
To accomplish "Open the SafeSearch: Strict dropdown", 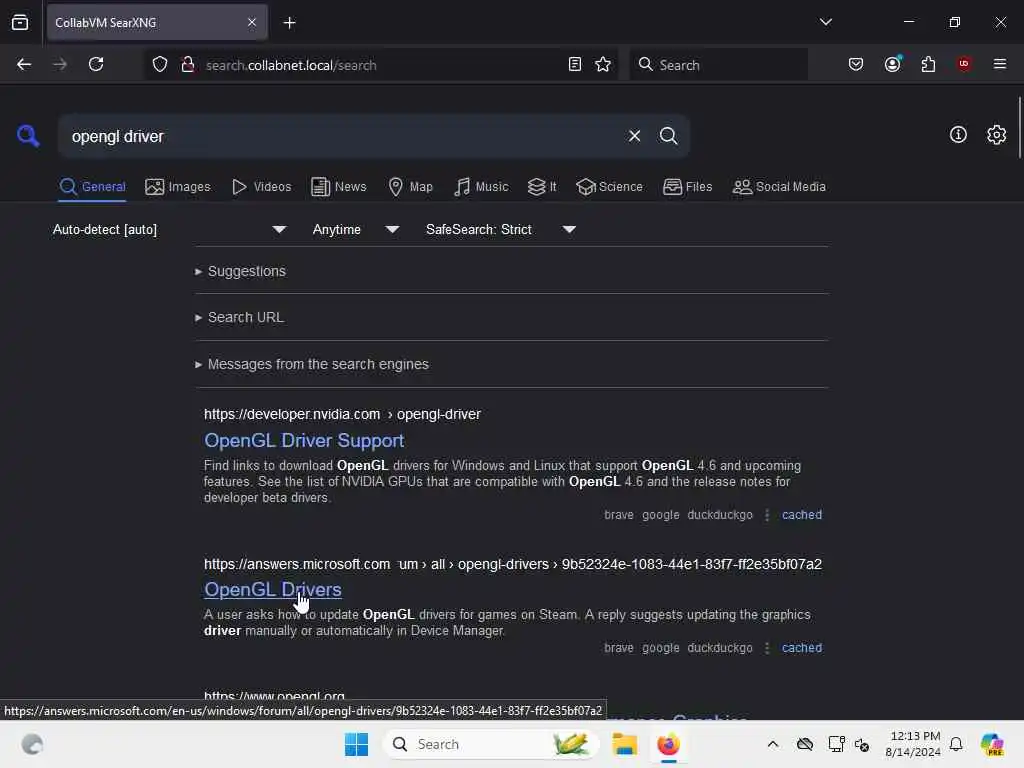I will click(x=501, y=229).
